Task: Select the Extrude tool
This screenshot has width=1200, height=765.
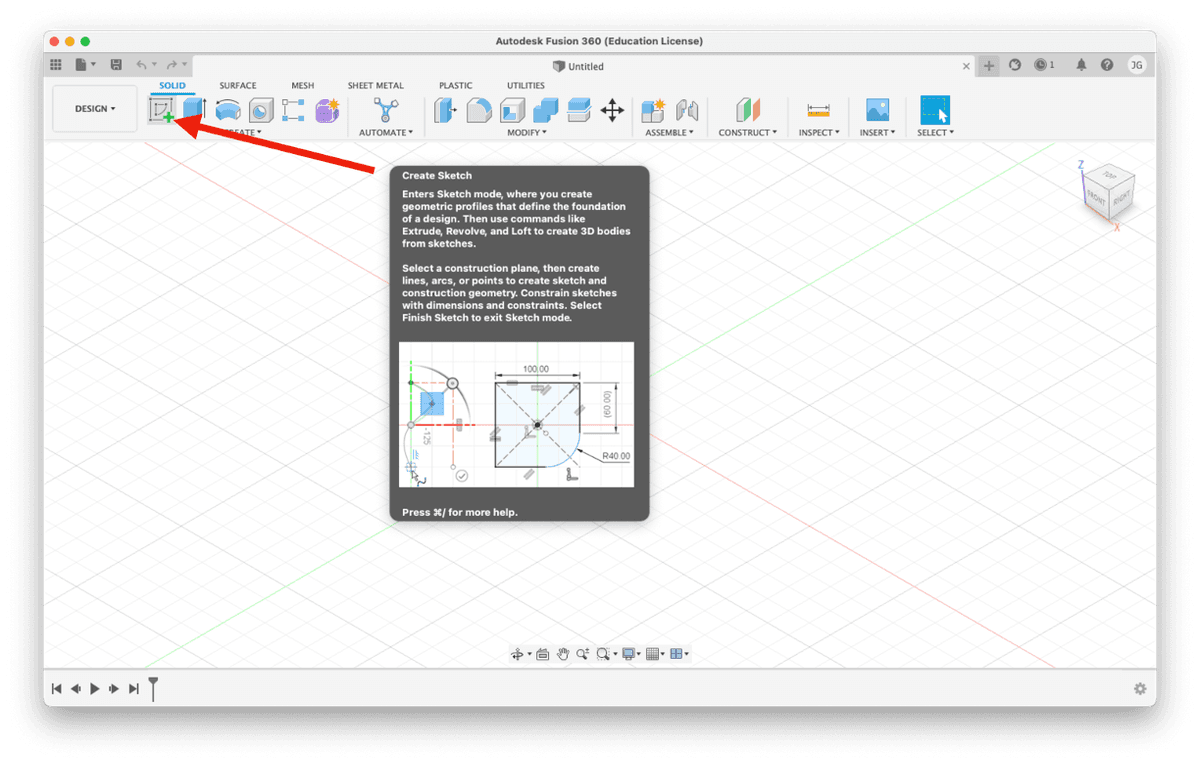Action: [x=194, y=110]
